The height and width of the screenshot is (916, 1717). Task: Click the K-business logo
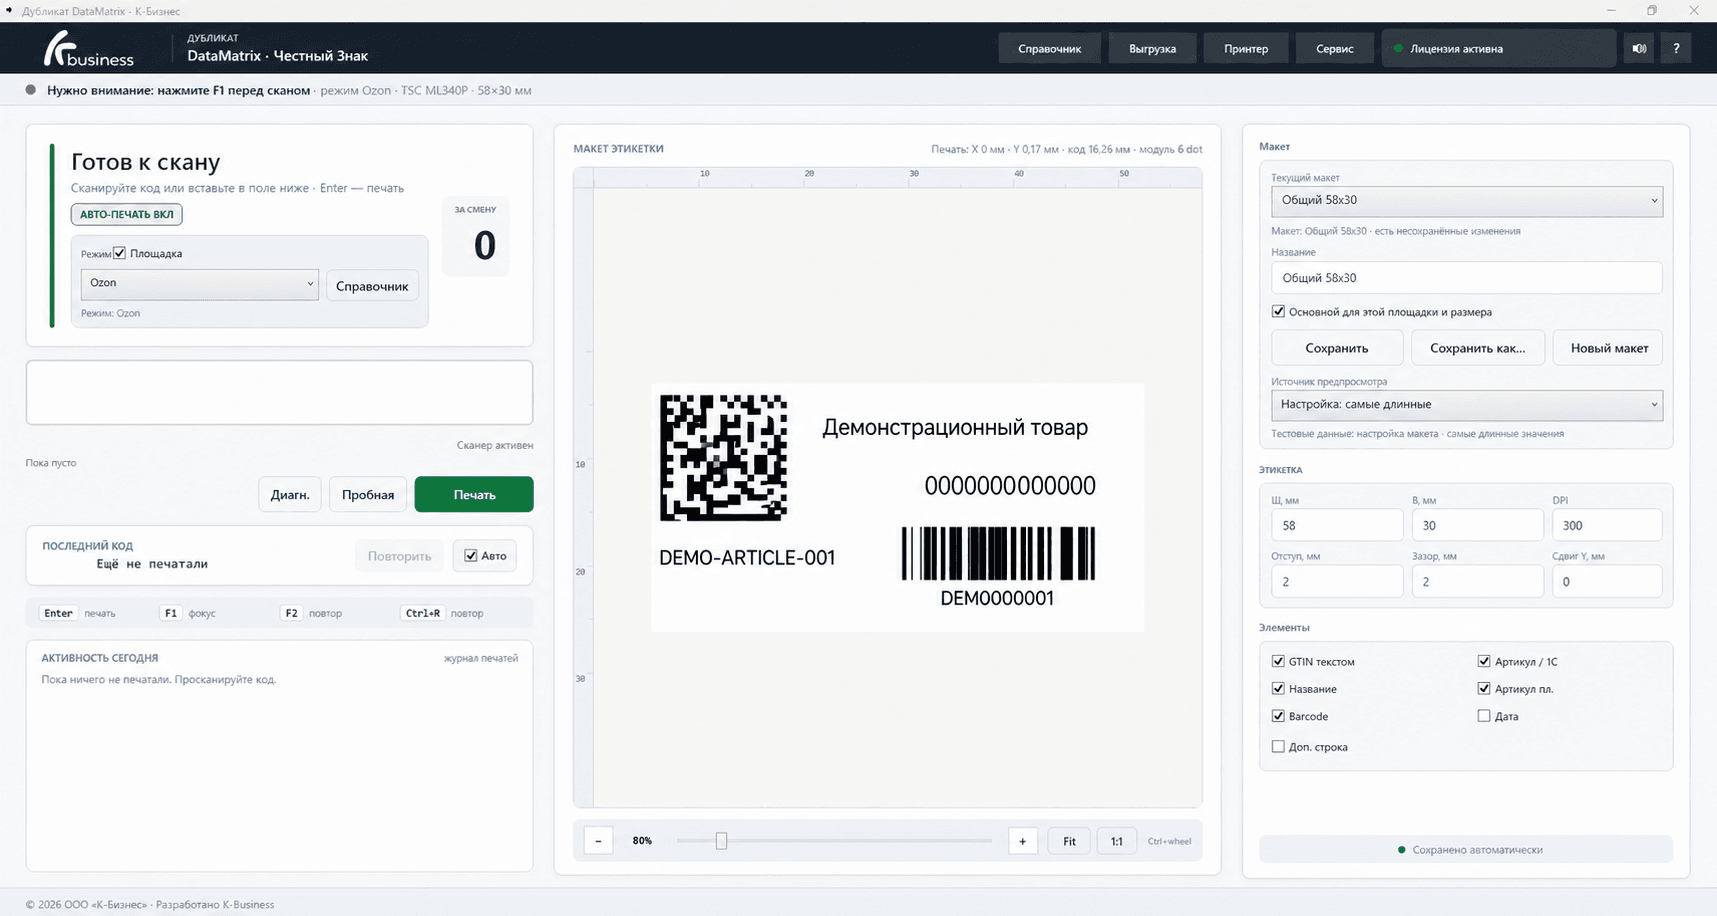89,48
